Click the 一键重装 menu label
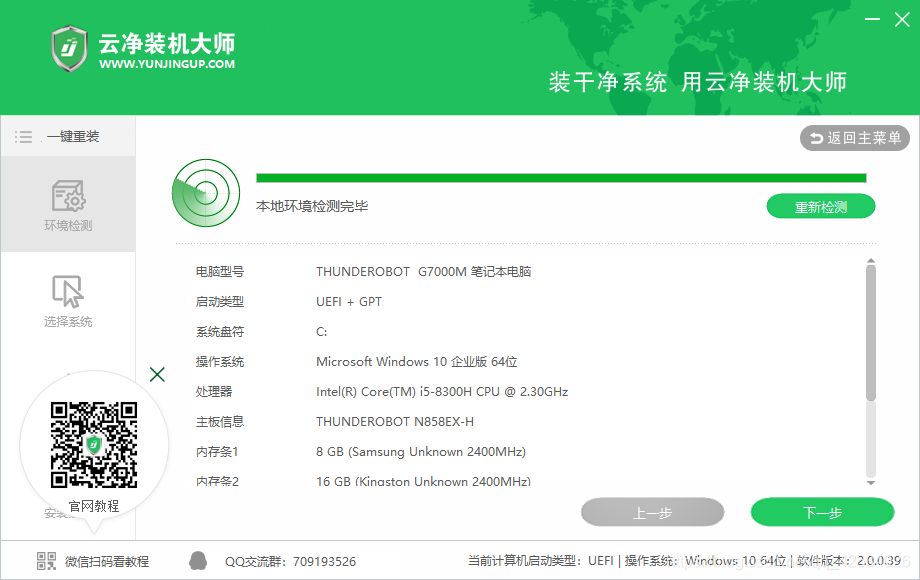The height and width of the screenshot is (580, 920). (x=73, y=137)
